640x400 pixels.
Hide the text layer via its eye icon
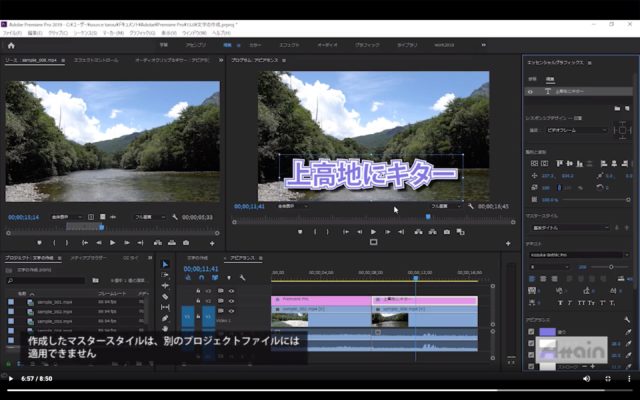click(x=531, y=92)
